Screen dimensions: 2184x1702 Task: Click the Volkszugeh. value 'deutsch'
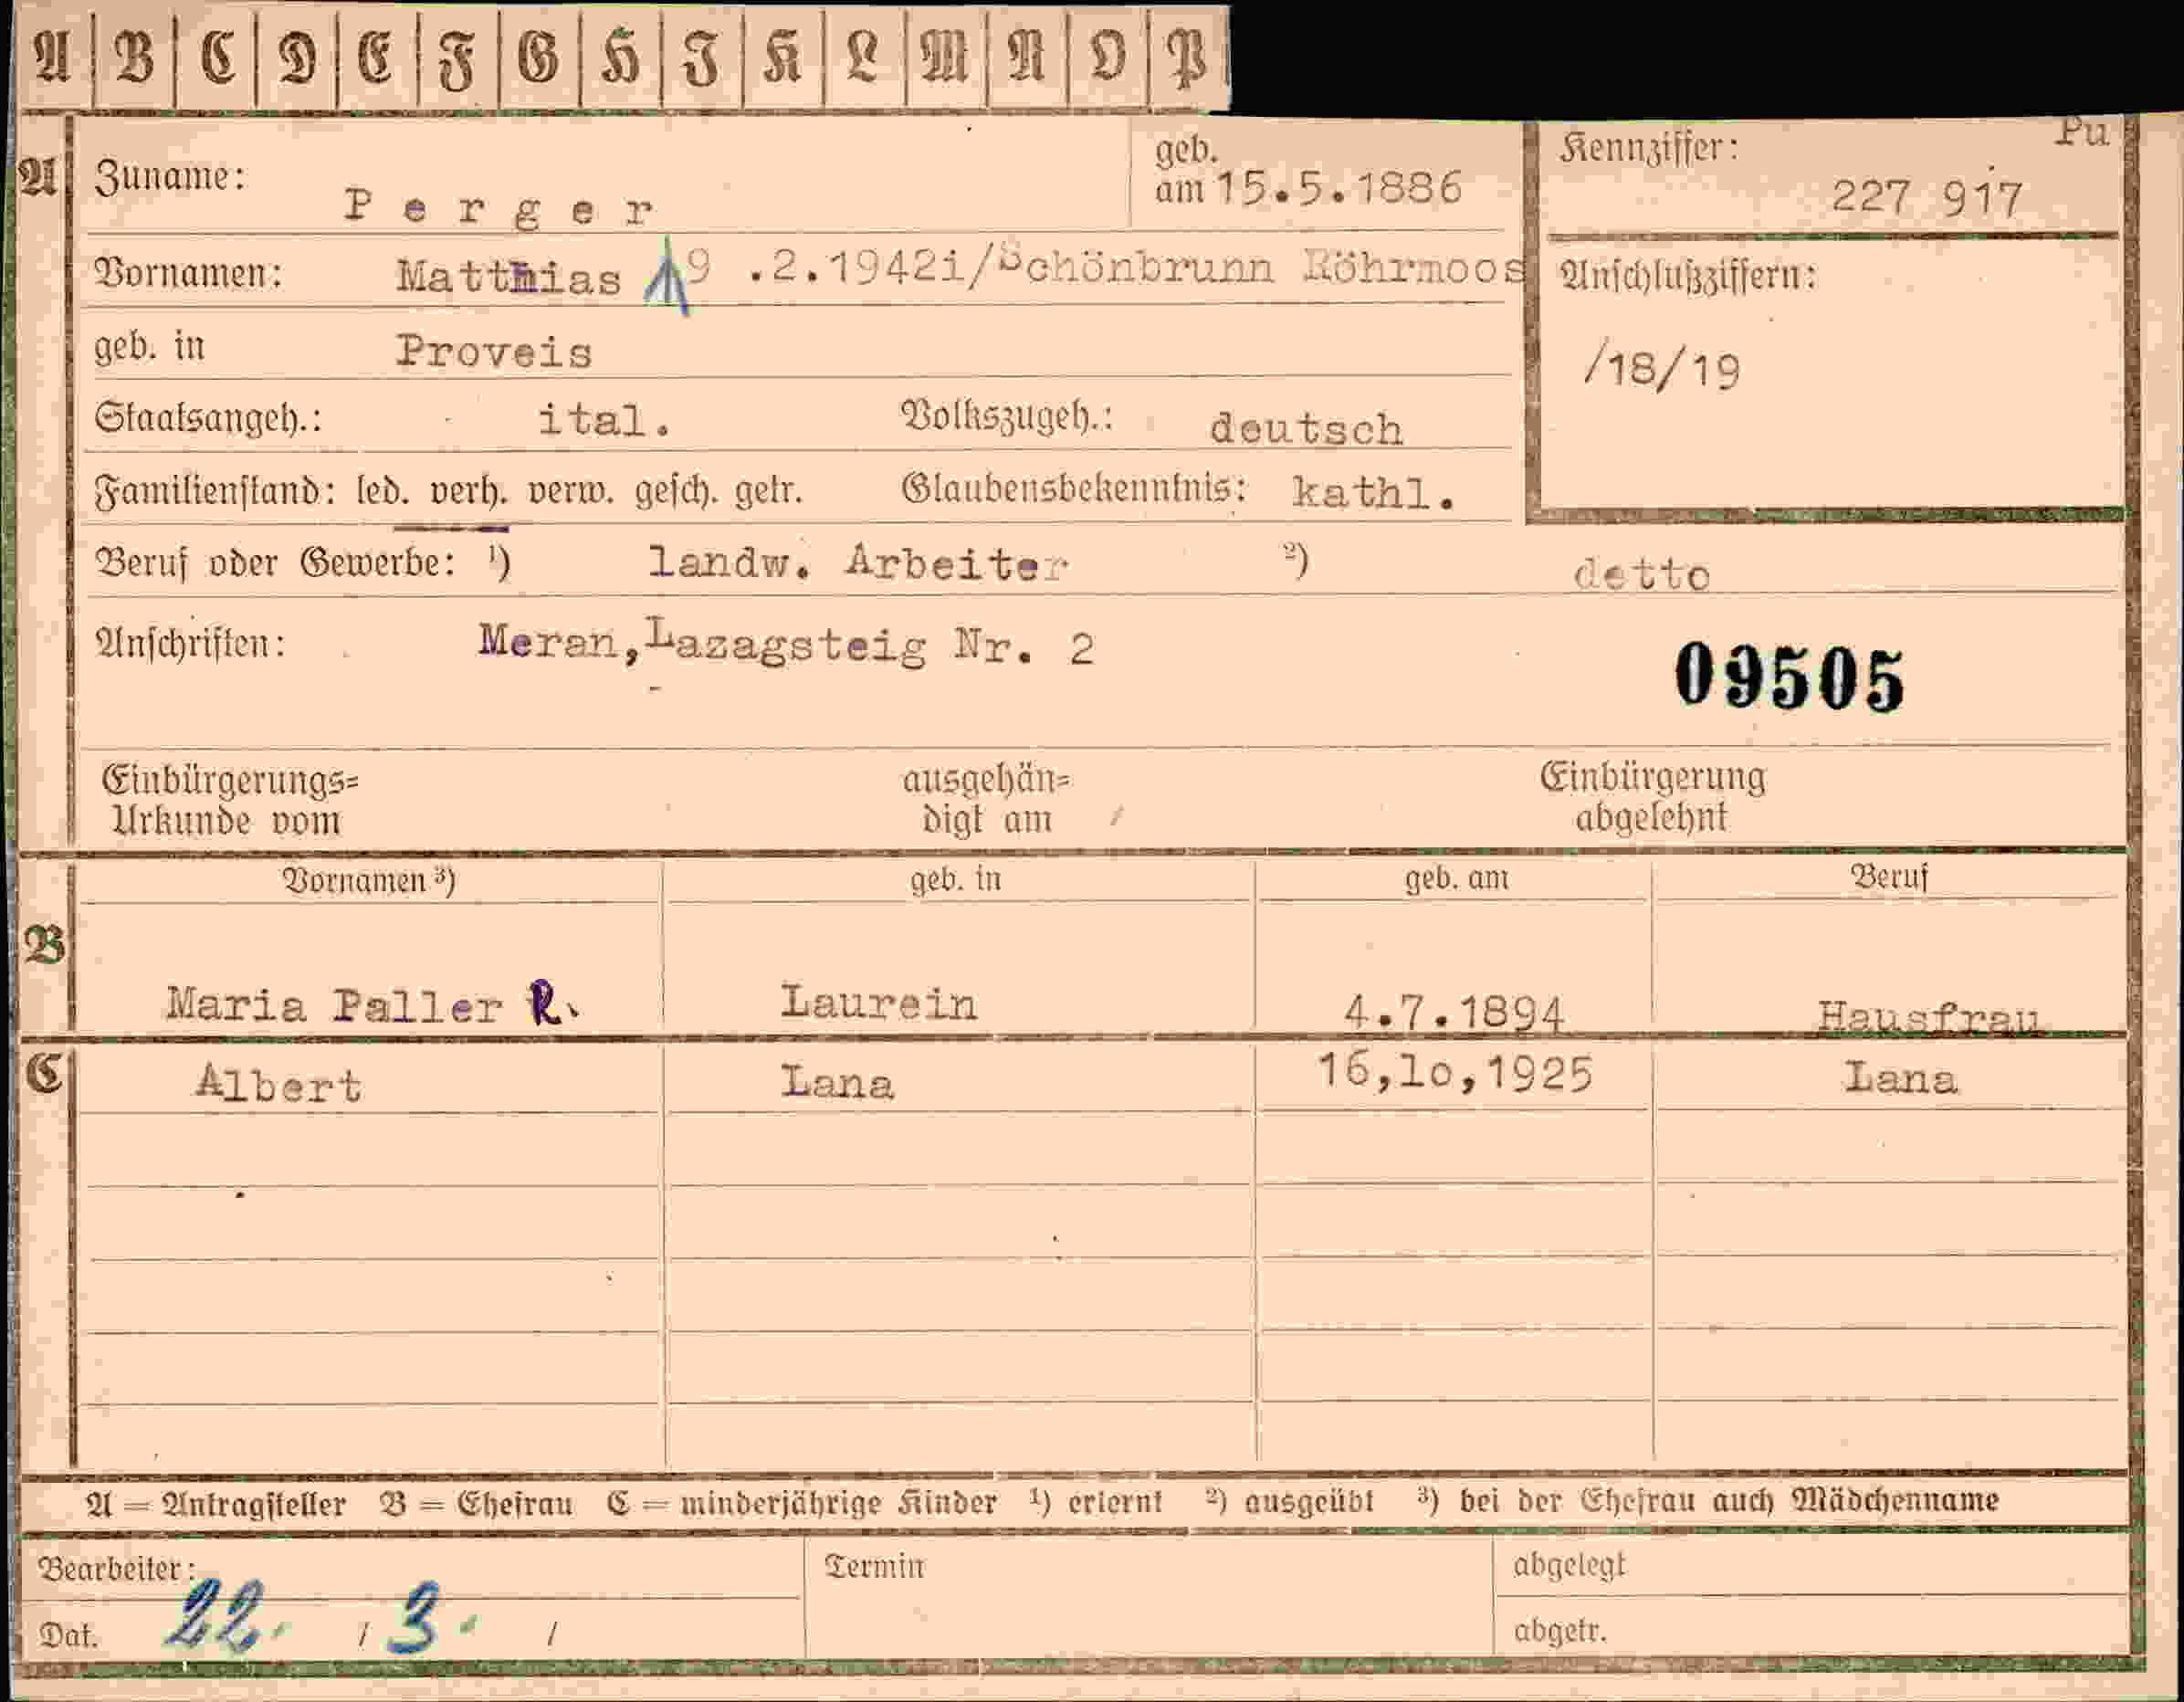tap(1306, 429)
